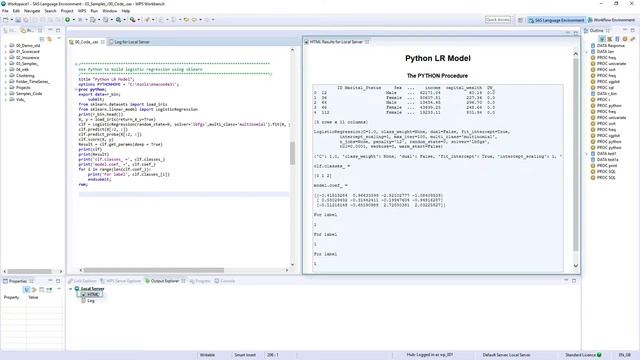Click the green Run program toolbar icon

[67, 20]
